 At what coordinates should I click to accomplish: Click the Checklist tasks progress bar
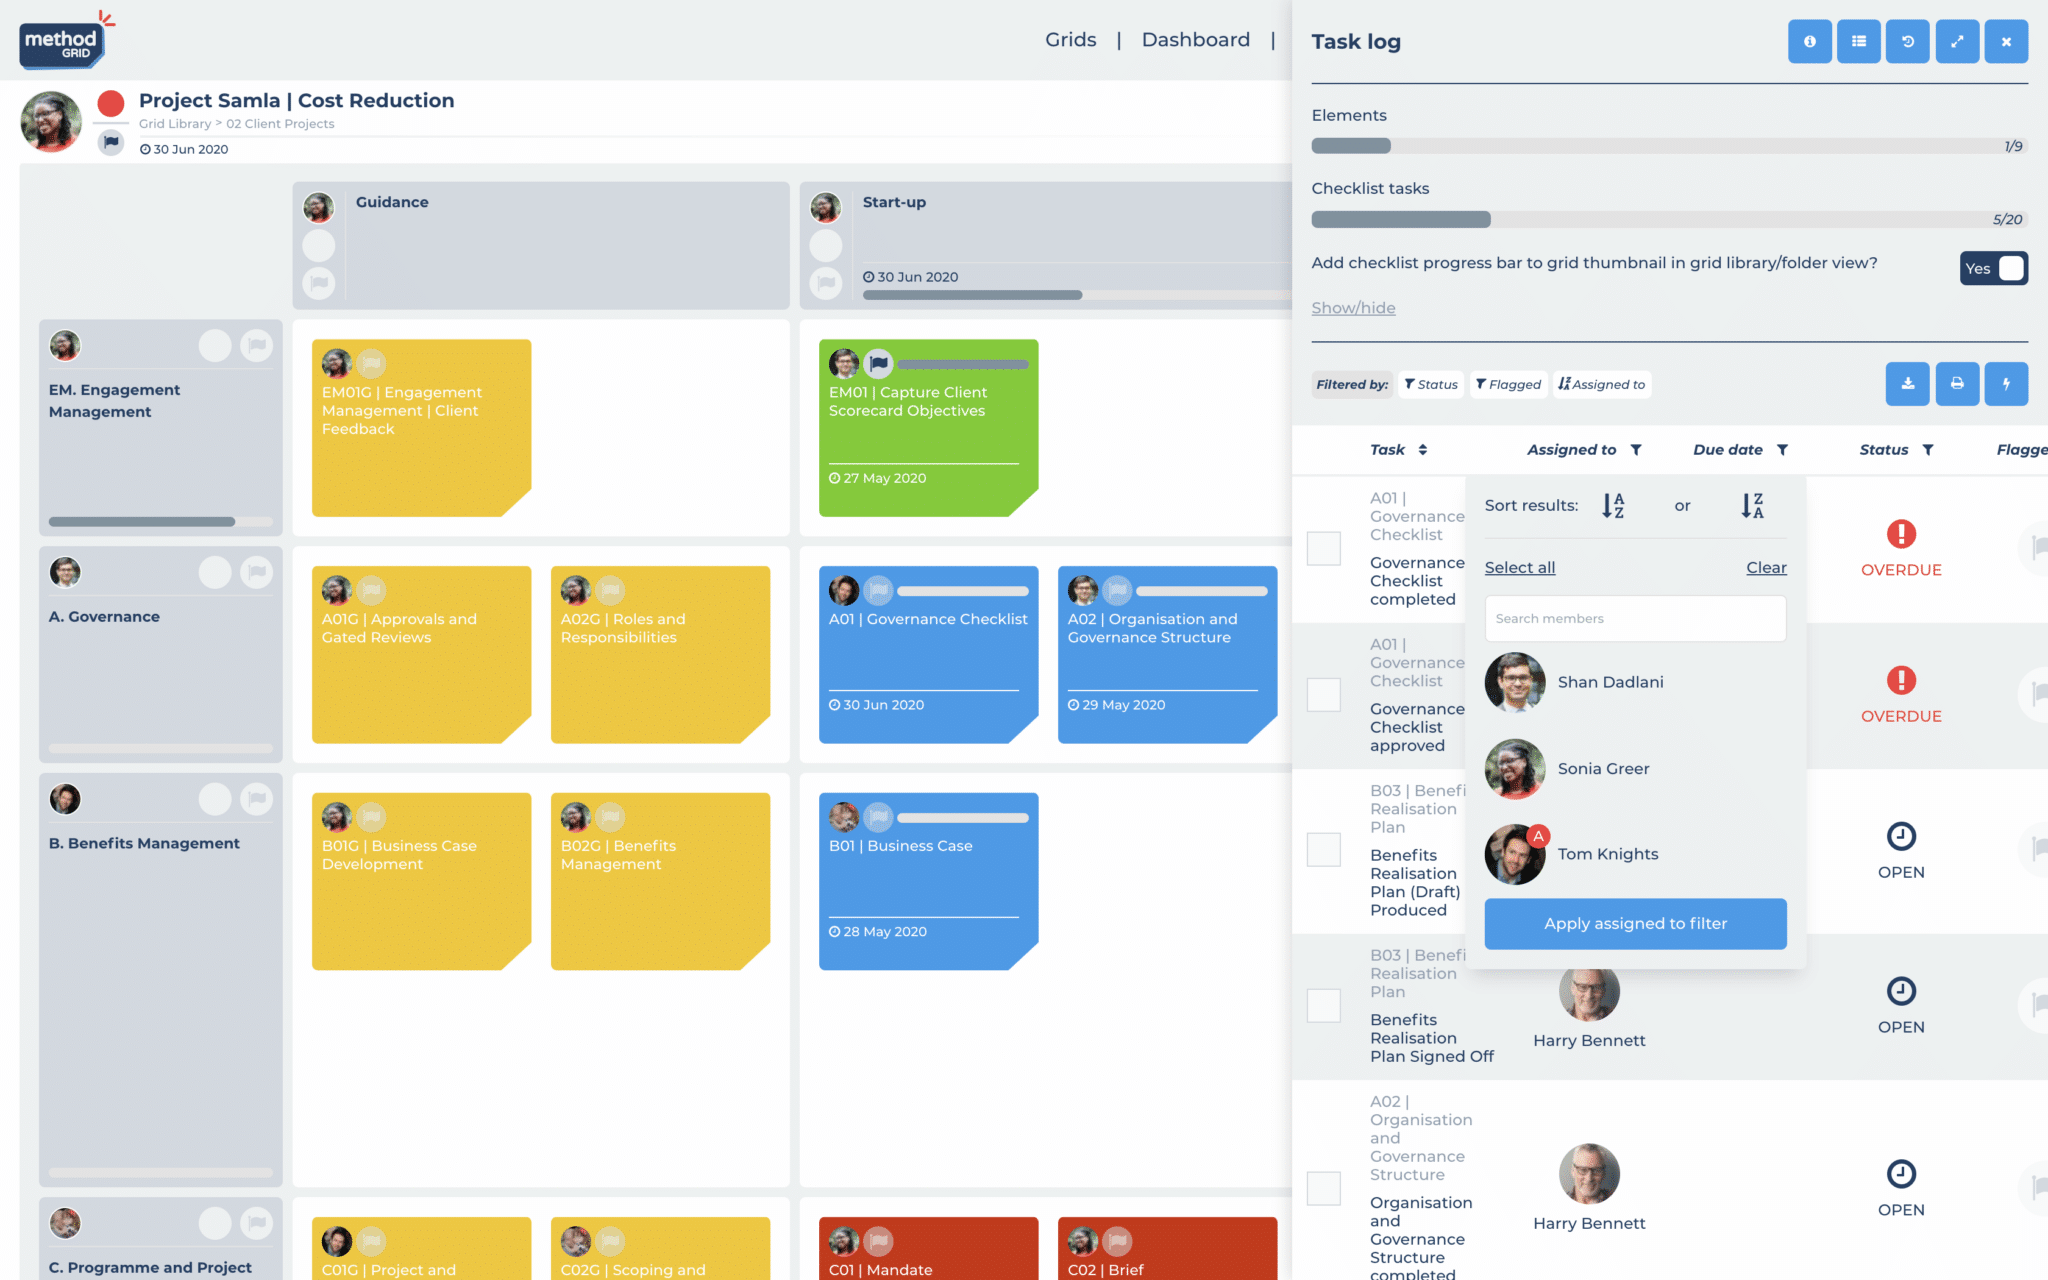(x=1668, y=219)
